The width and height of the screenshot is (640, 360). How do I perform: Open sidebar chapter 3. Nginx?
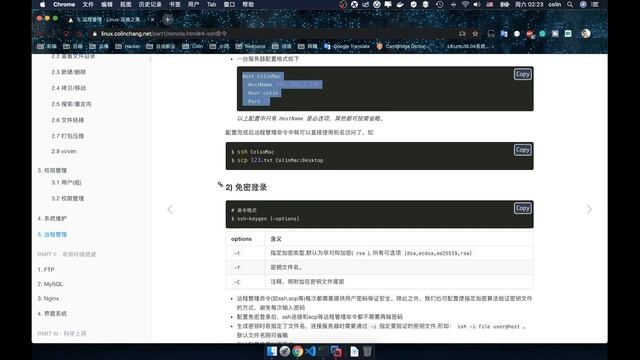click(48, 299)
